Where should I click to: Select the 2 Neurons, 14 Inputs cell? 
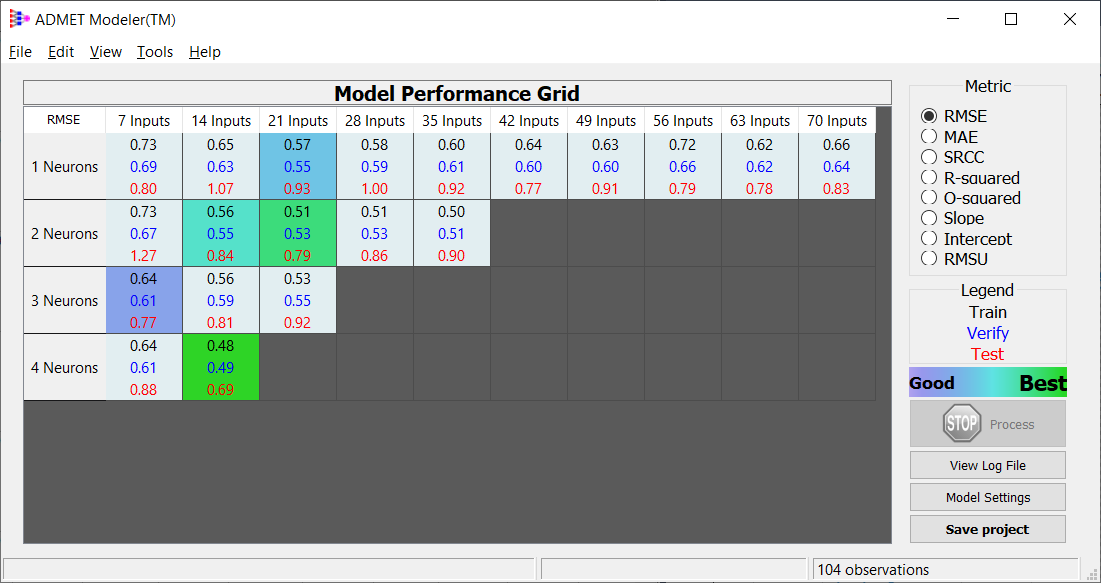(220, 234)
